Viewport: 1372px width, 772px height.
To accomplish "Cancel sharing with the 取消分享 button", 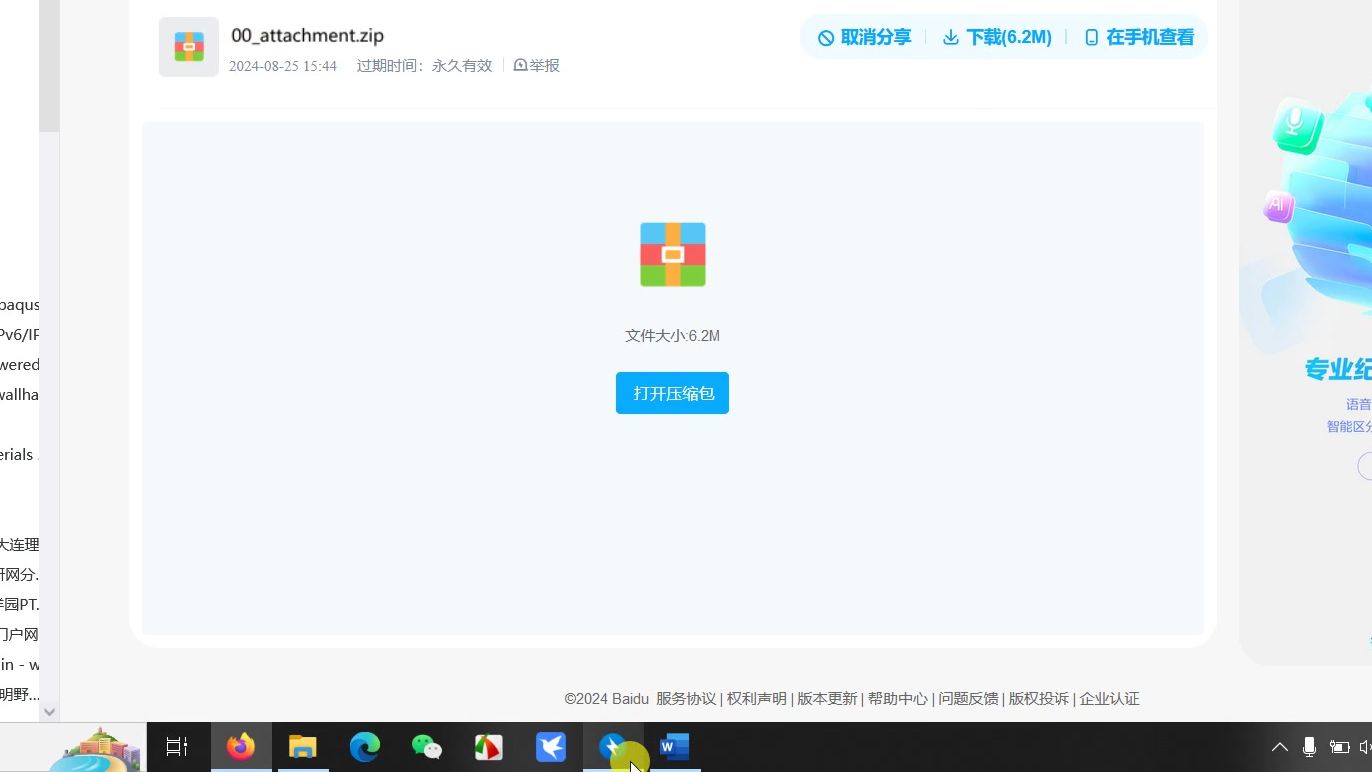I will [x=864, y=37].
